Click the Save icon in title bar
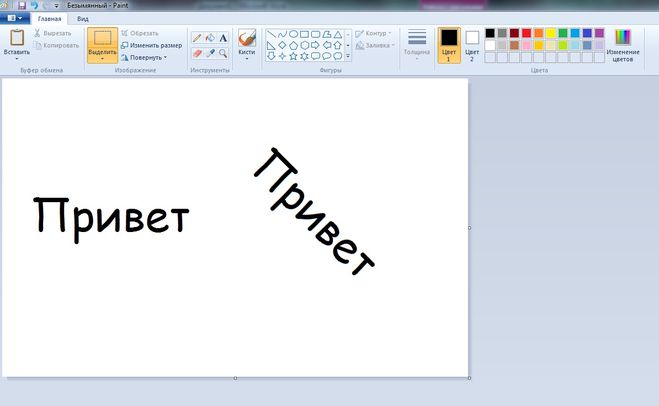The height and width of the screenshot is (406, 659). pyautogui.click(x=22, y=5)
